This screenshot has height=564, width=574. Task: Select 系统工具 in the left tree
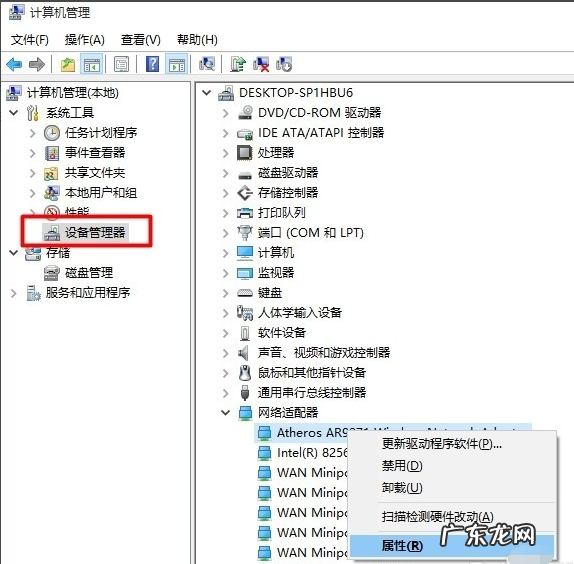[x=70, y=113]
